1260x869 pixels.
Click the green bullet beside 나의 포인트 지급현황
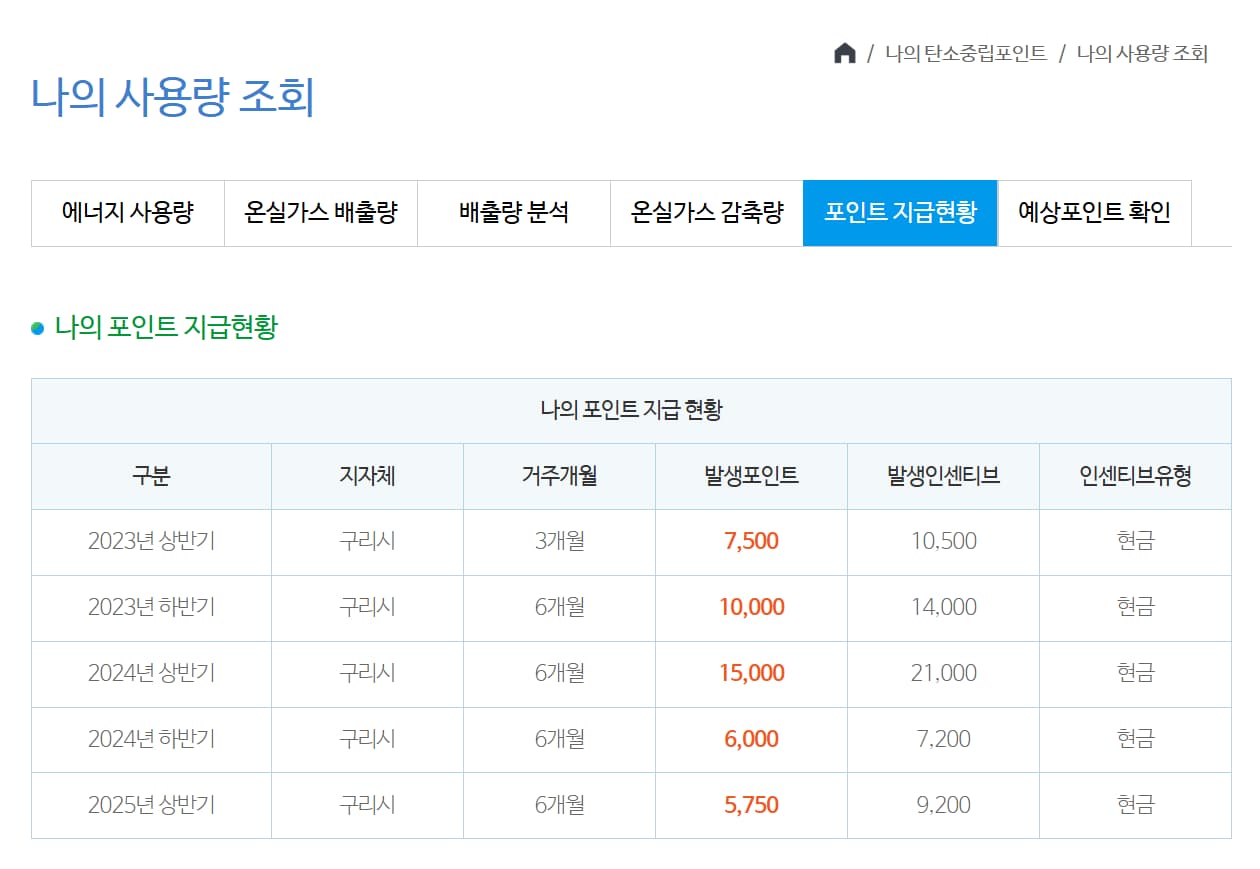38,326
